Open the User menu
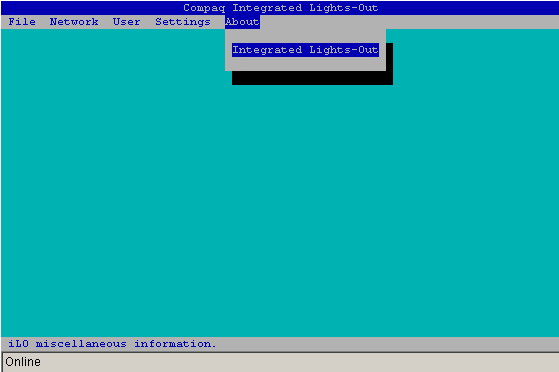 (x=127, y=22)
